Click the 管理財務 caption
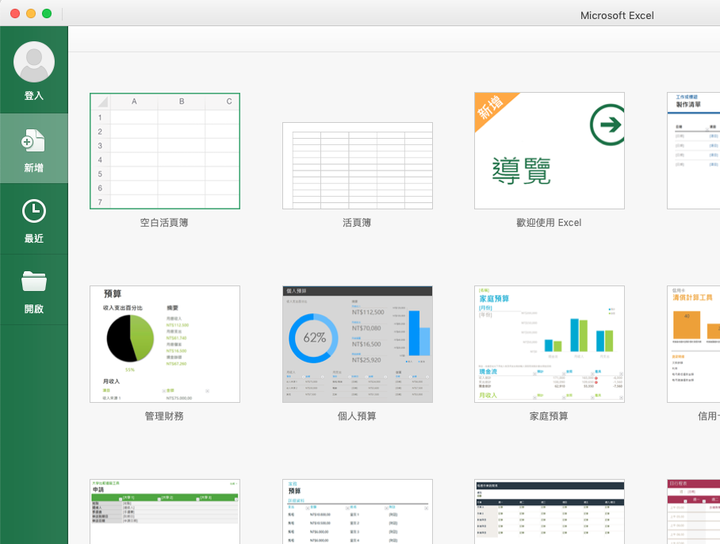The image size is (720, 544). click(164, 416)
